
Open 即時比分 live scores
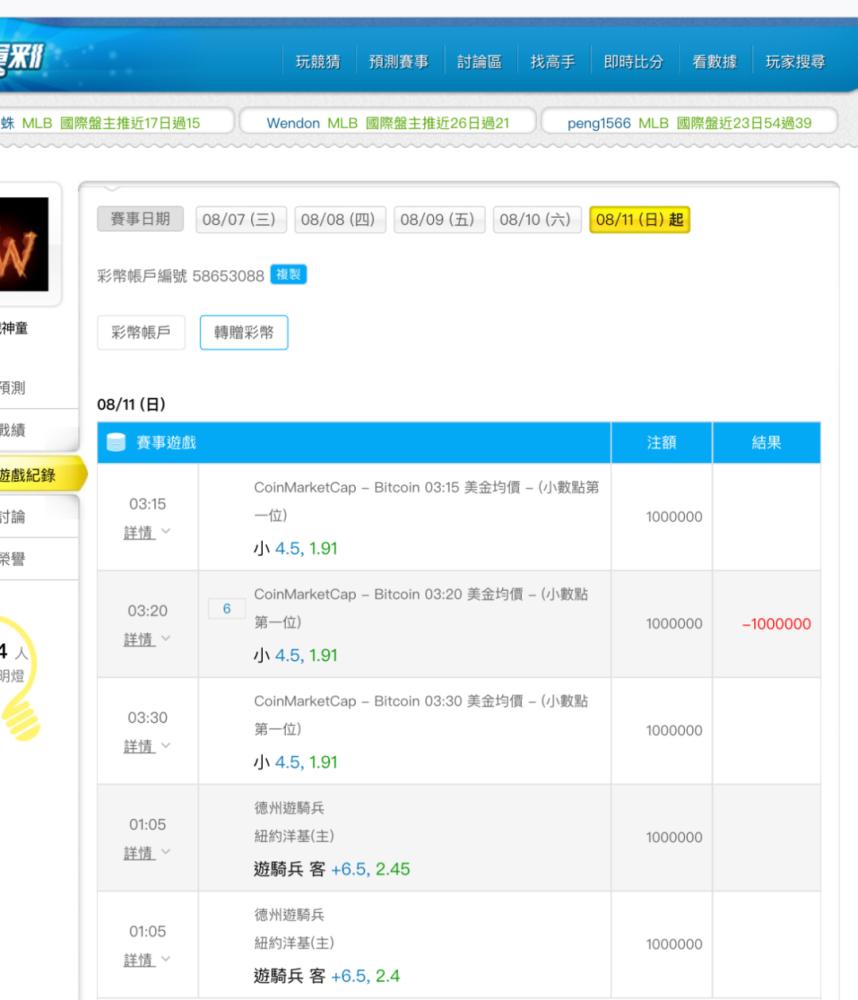(x=633, y=62)
